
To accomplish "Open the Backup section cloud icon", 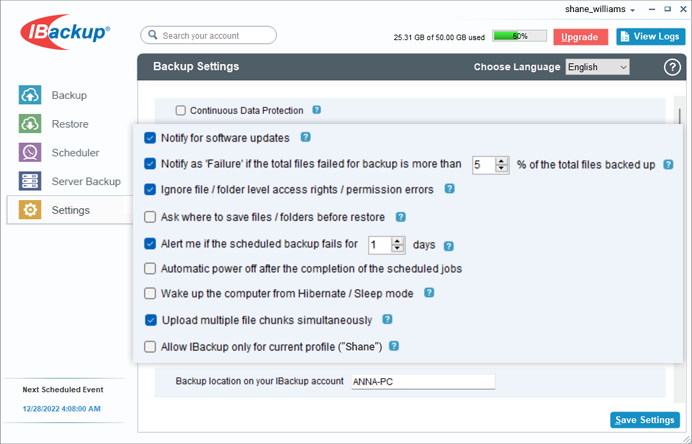I will pos(30,95).
